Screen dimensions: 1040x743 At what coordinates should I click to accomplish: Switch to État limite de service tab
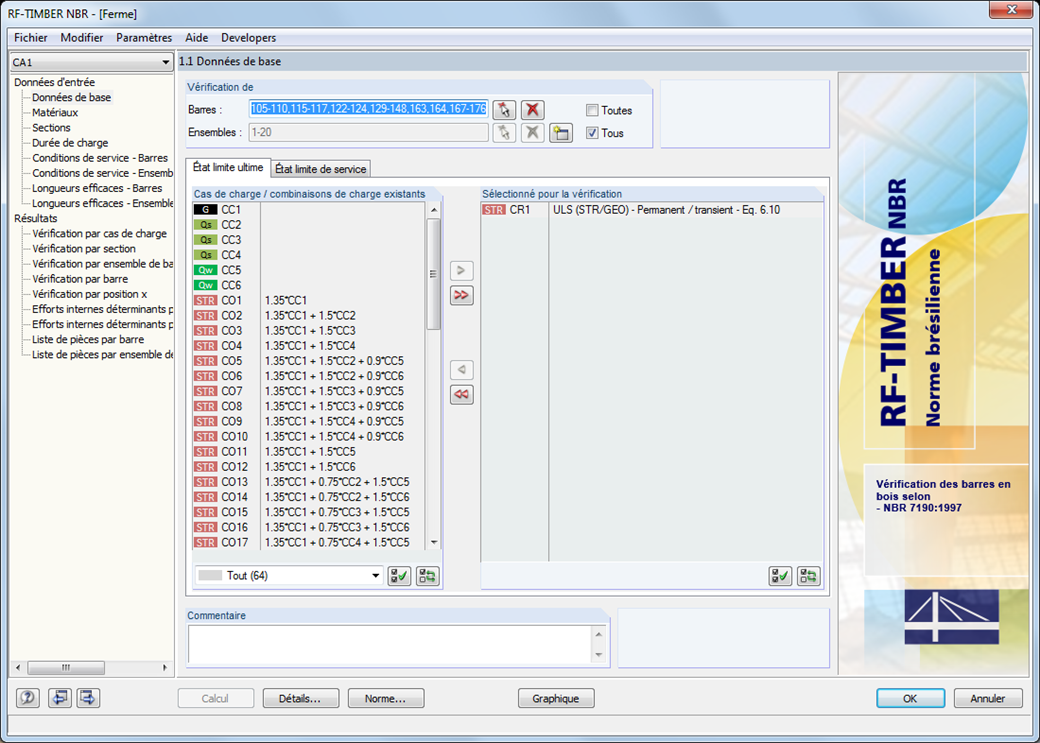point(321,169)
